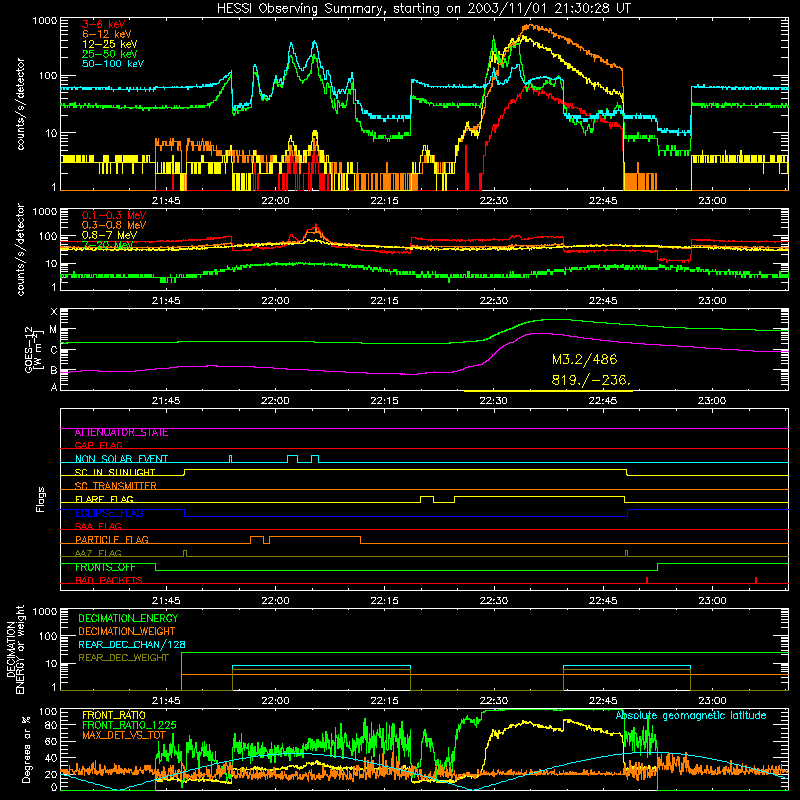Screen dimensions: 800x800
Task: Click the Absolute geomagnetic latitude label
Action: [691, 715]
